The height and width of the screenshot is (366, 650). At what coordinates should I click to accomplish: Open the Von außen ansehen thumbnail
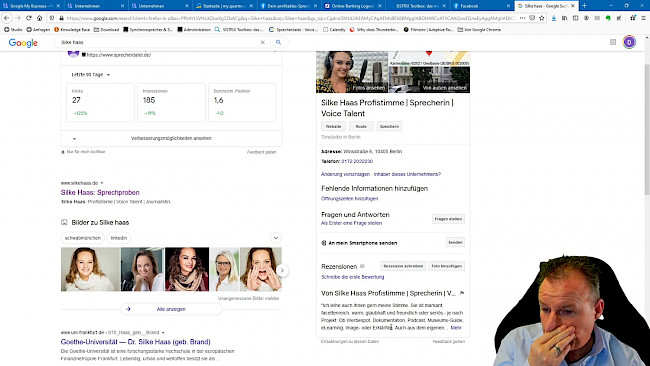tap(429, 80)
